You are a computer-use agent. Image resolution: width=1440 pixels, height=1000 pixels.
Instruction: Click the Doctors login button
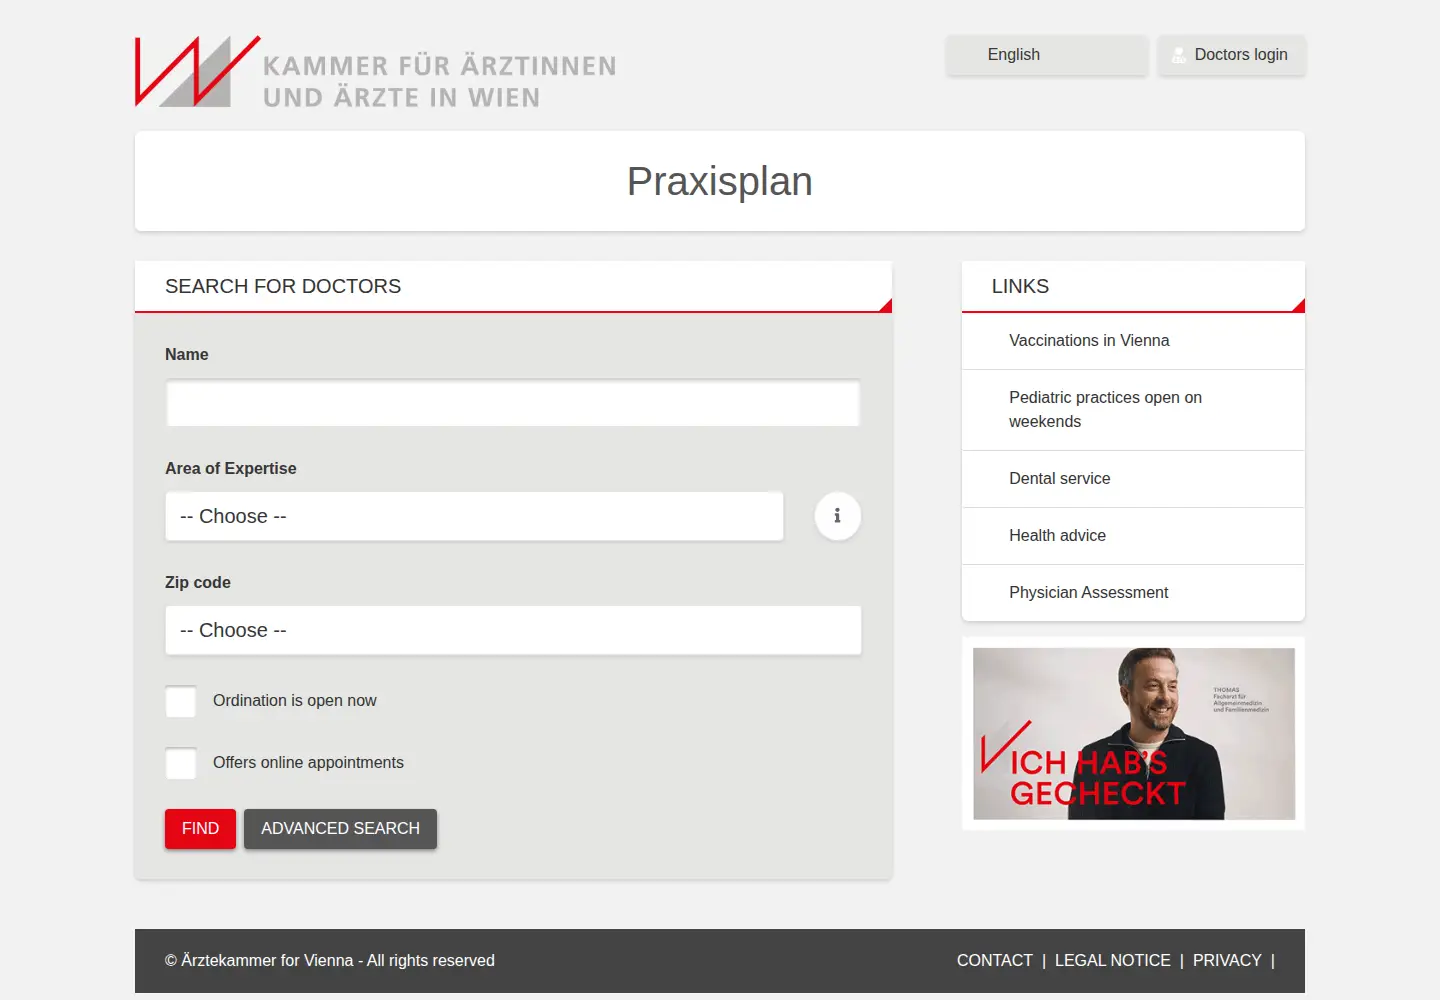[1231, 55]
